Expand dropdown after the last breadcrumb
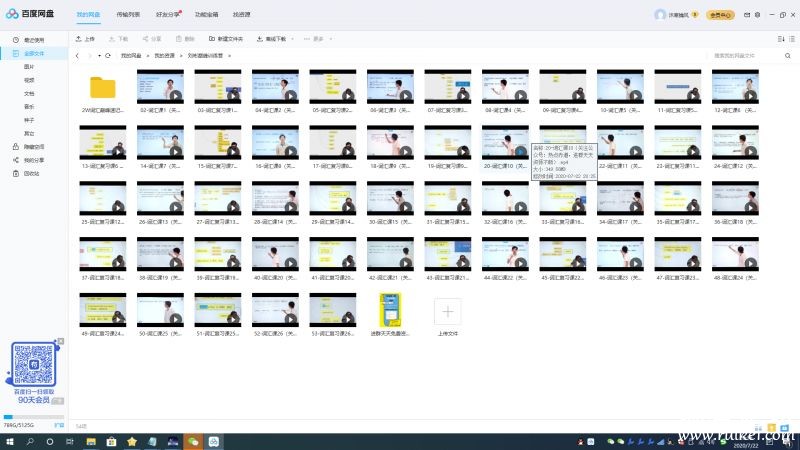The height and width of the screenshot is (450, 800). point(230,56)
